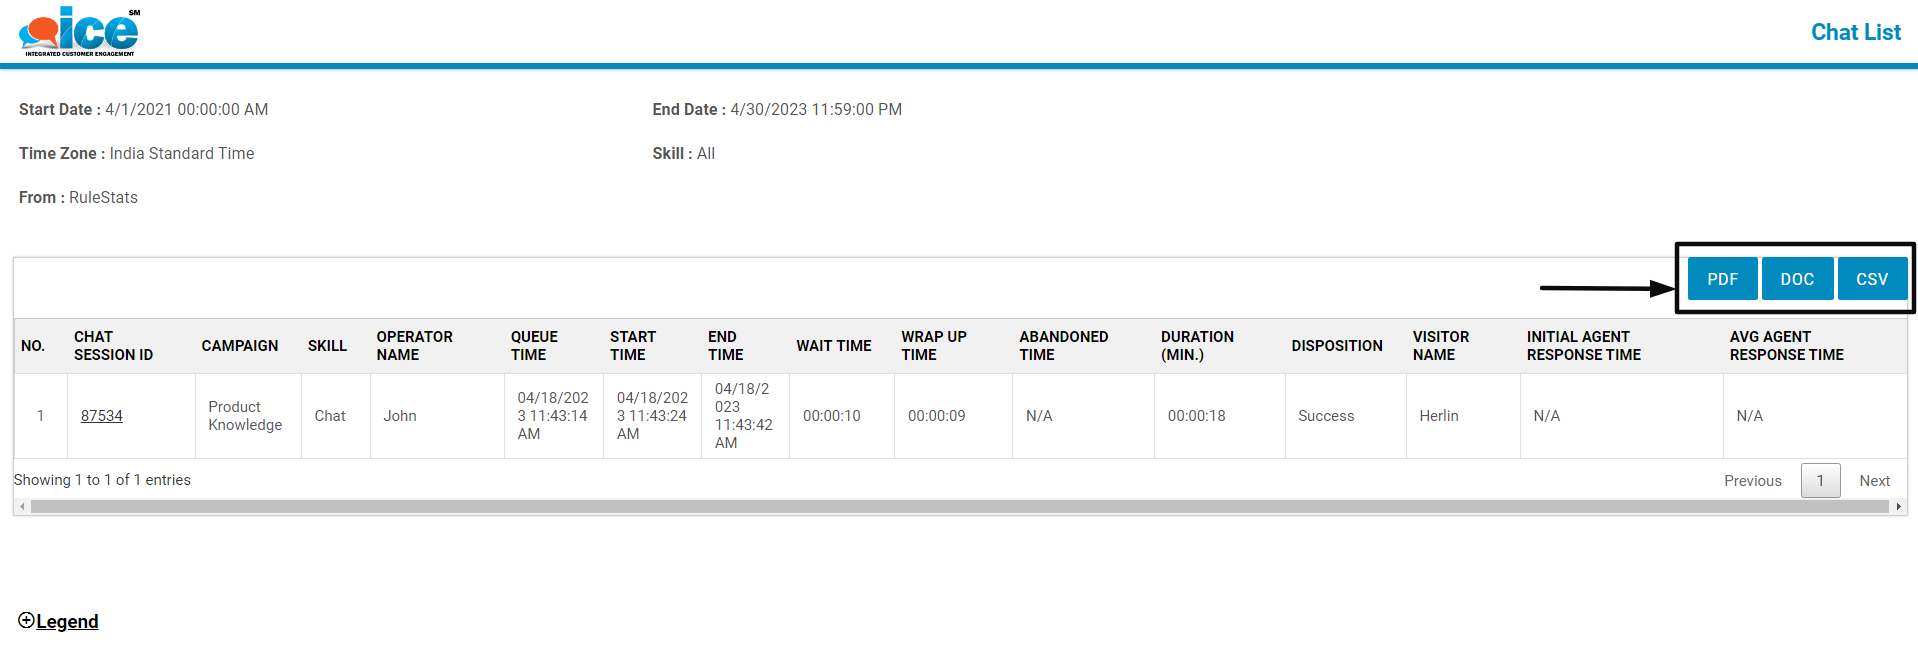Expand the Legend section plus icon
The image size is (1918, 652).
(26, 620)
